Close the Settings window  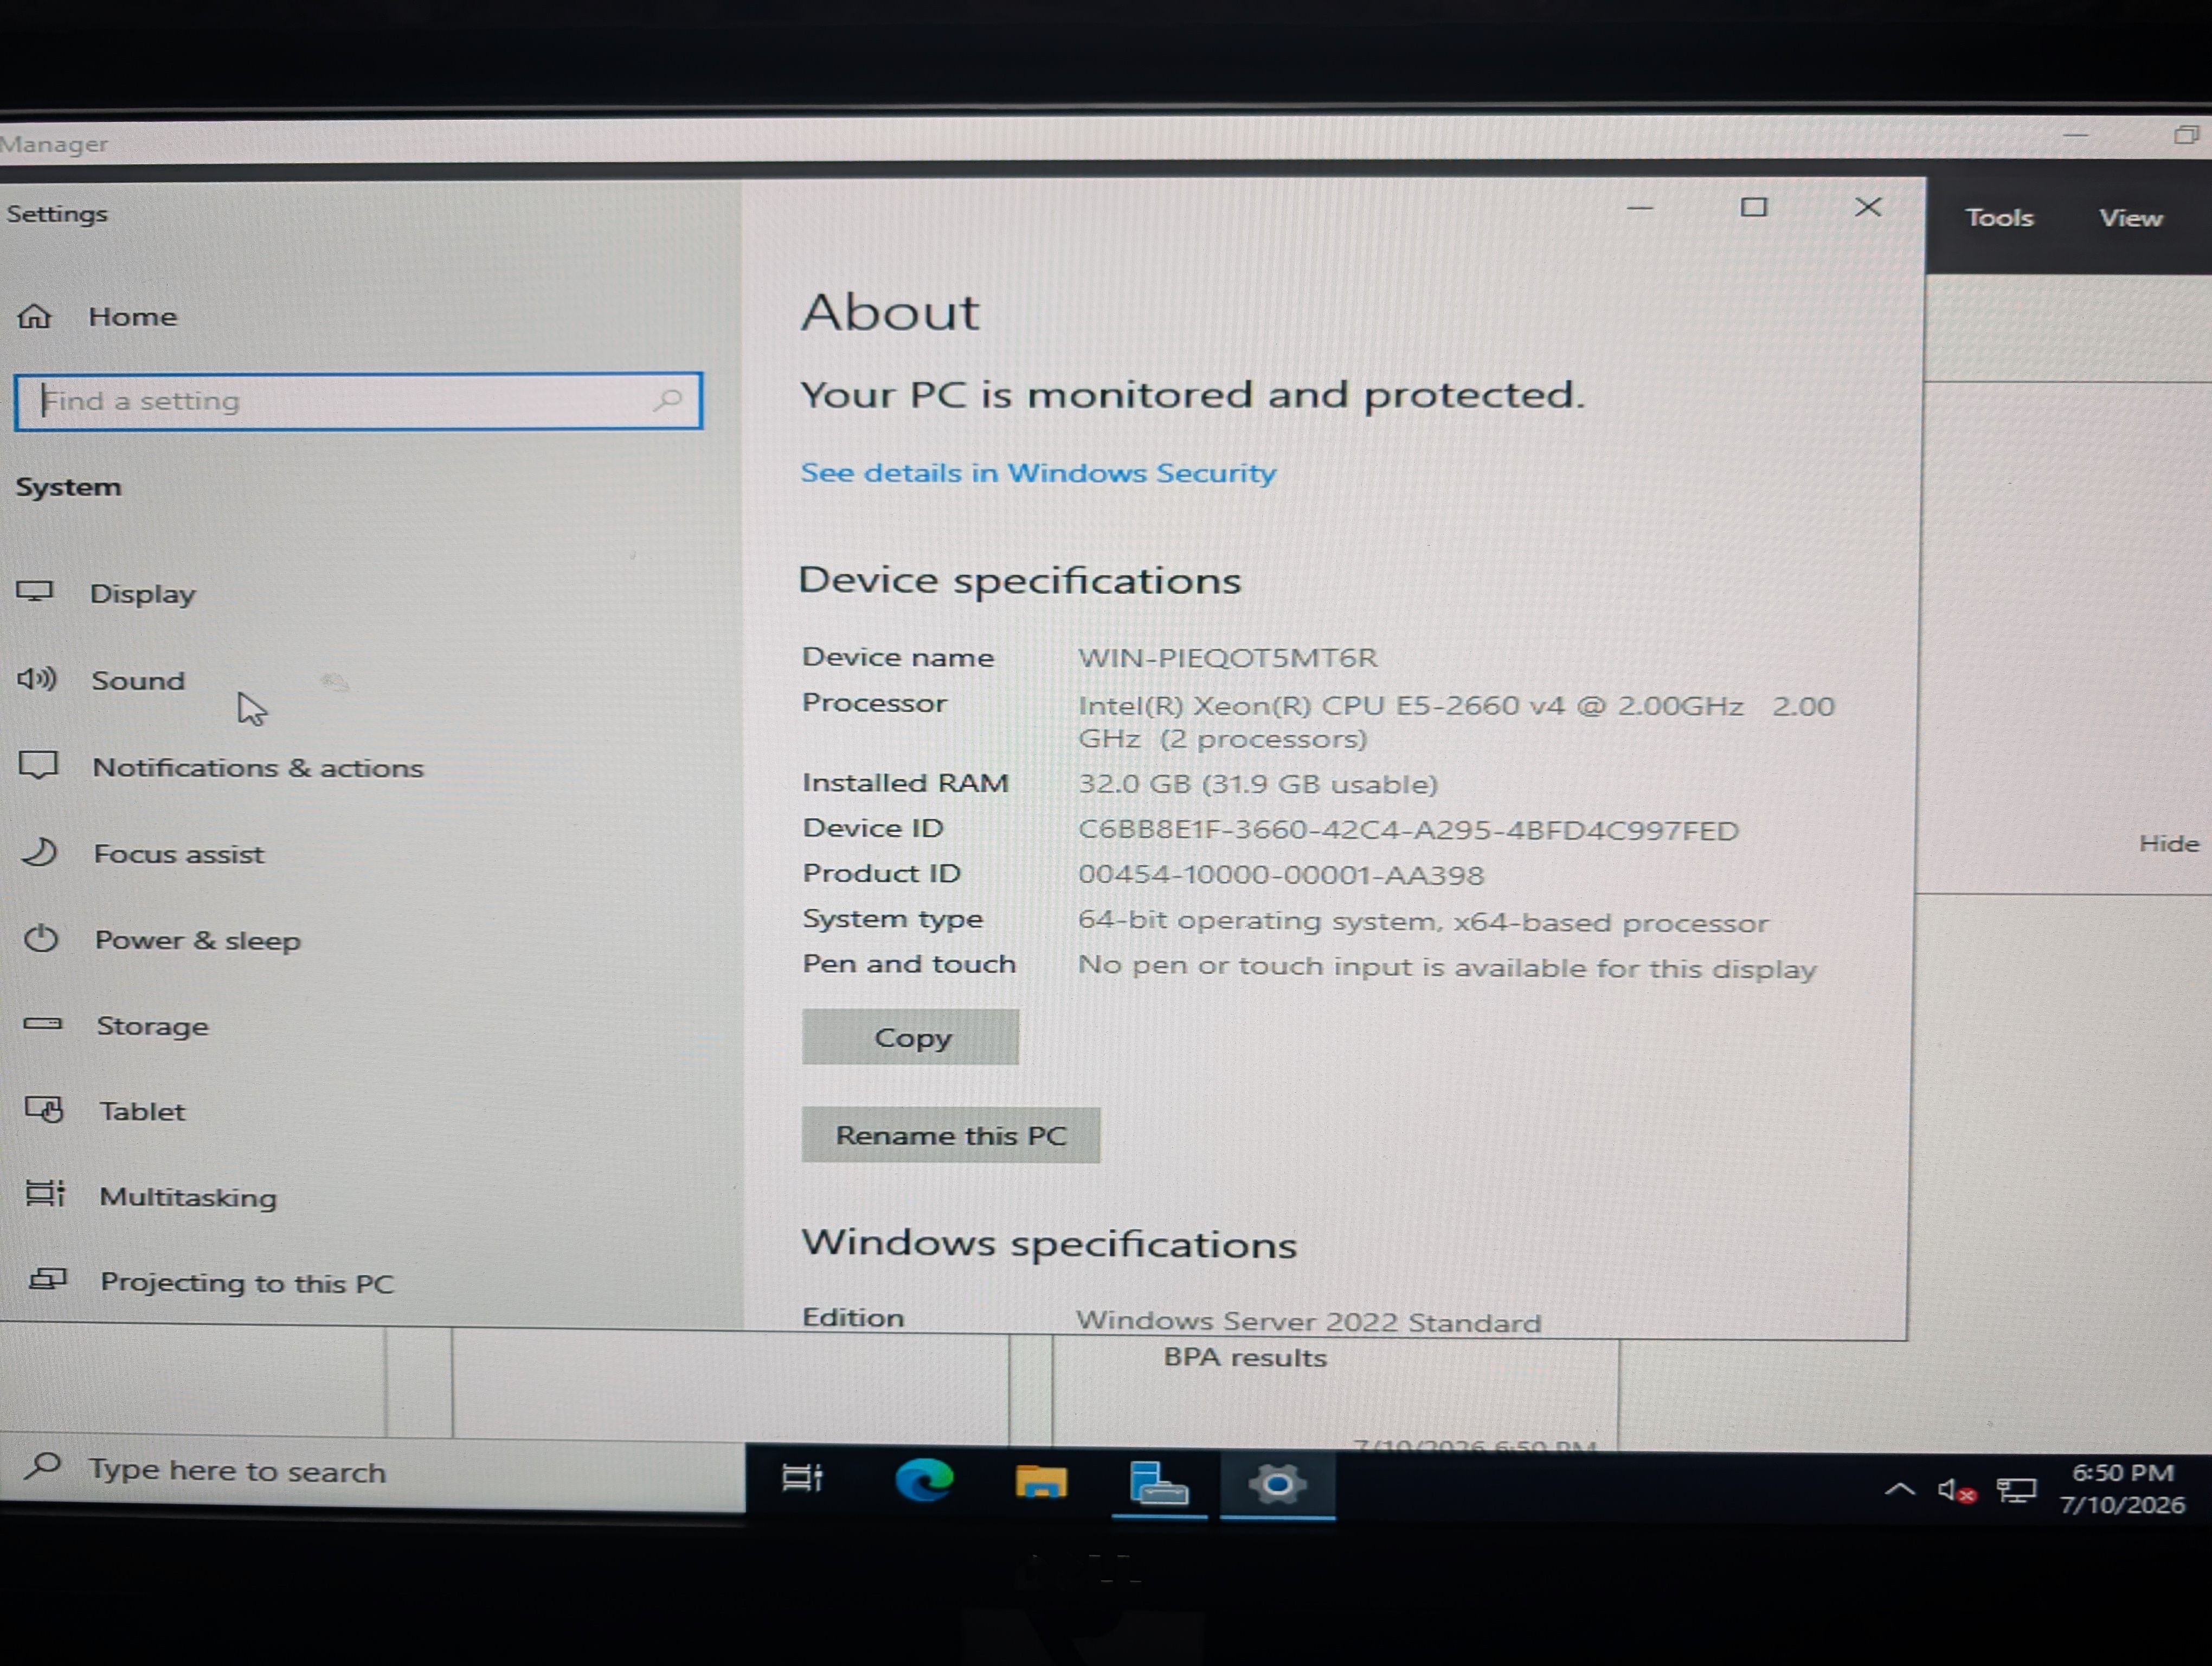[1868, 207]
